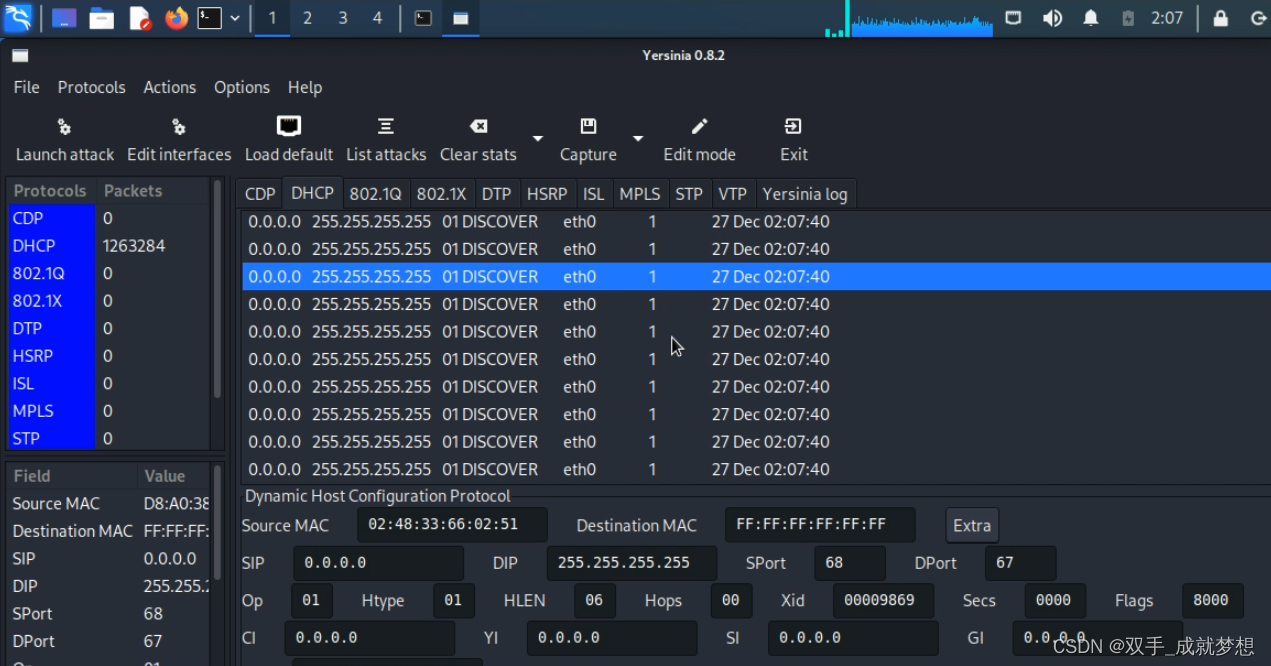Click the Yersinia window menu icon
The width and height of the screenshot is (1271, 666).
(20, 56)
